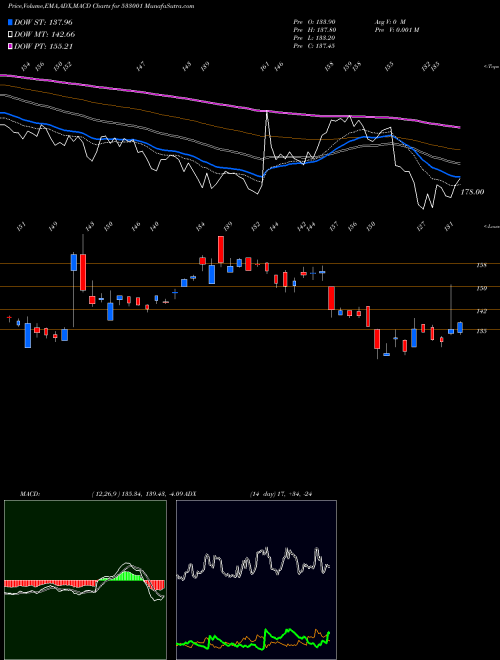Click the blue DOW ST legend swatch
This screenshot has height=660, width=500.
[11, 22]
